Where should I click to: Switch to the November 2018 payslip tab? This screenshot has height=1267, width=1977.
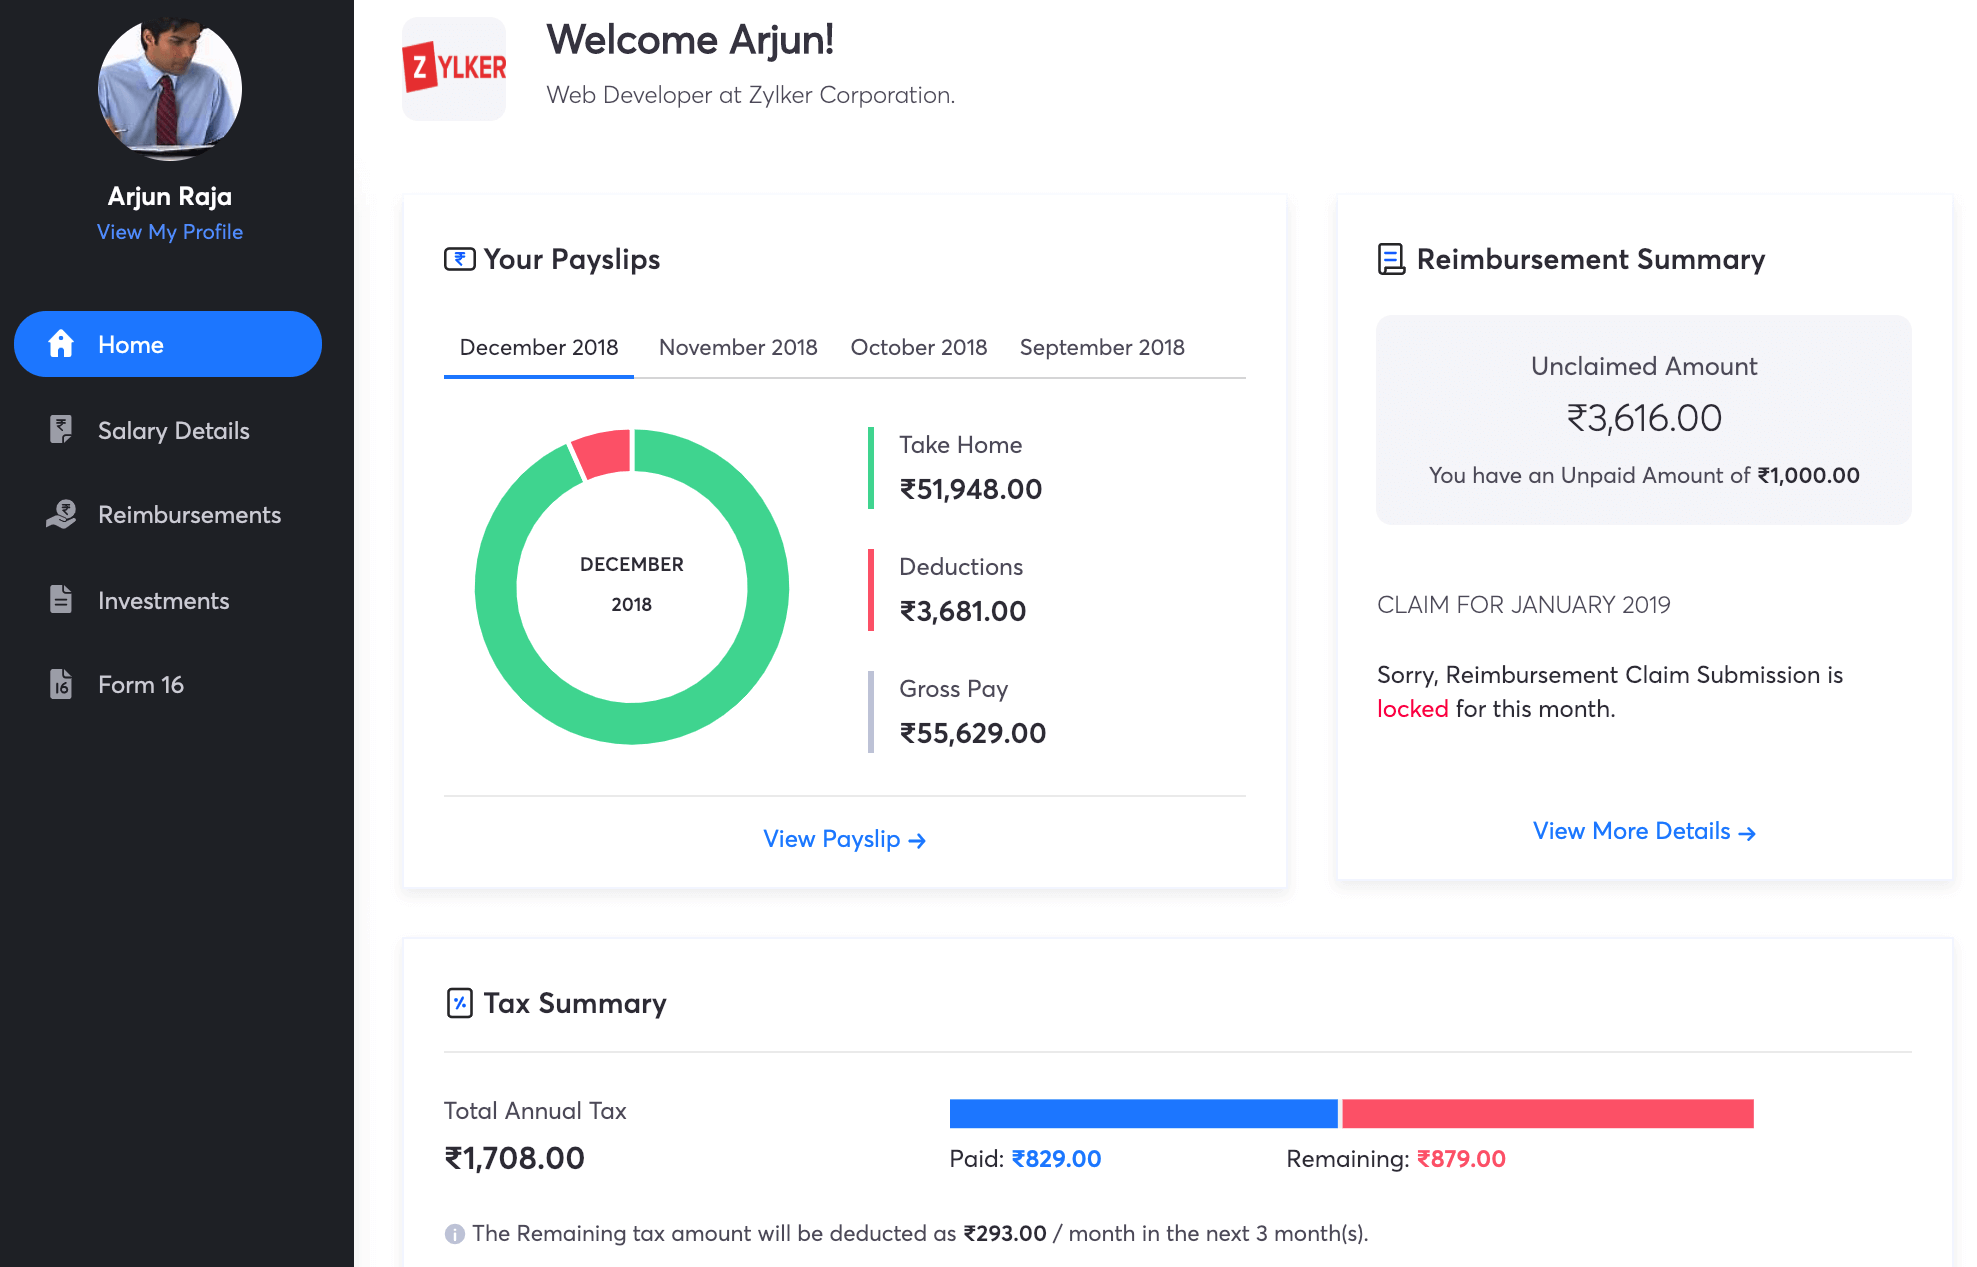point(738,347)
